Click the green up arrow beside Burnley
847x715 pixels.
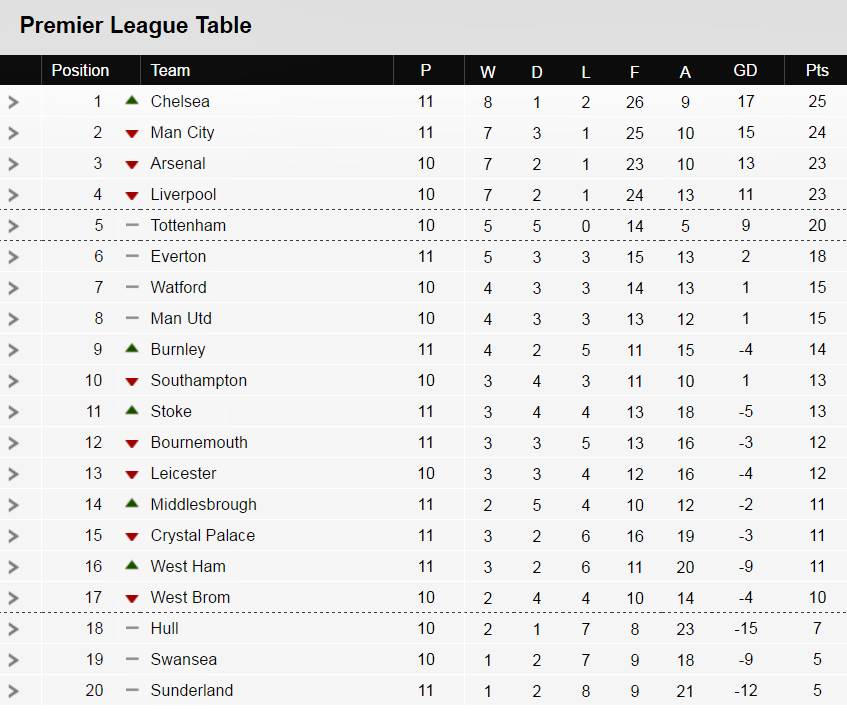(131, 349)
